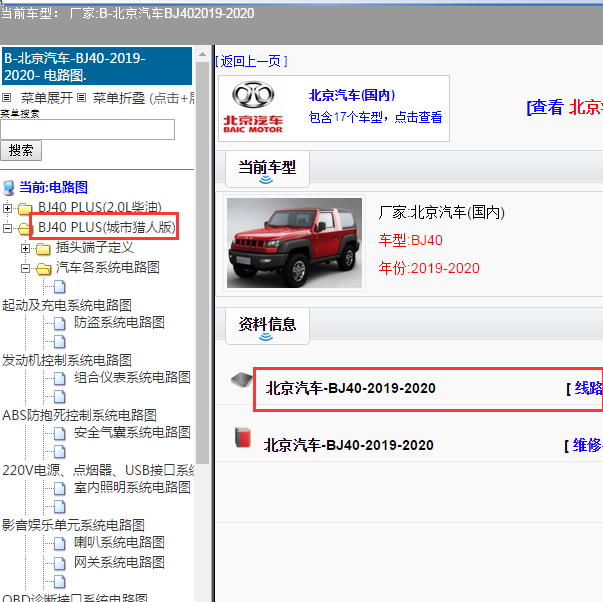Click the 车型:BJ40 text

410,240
